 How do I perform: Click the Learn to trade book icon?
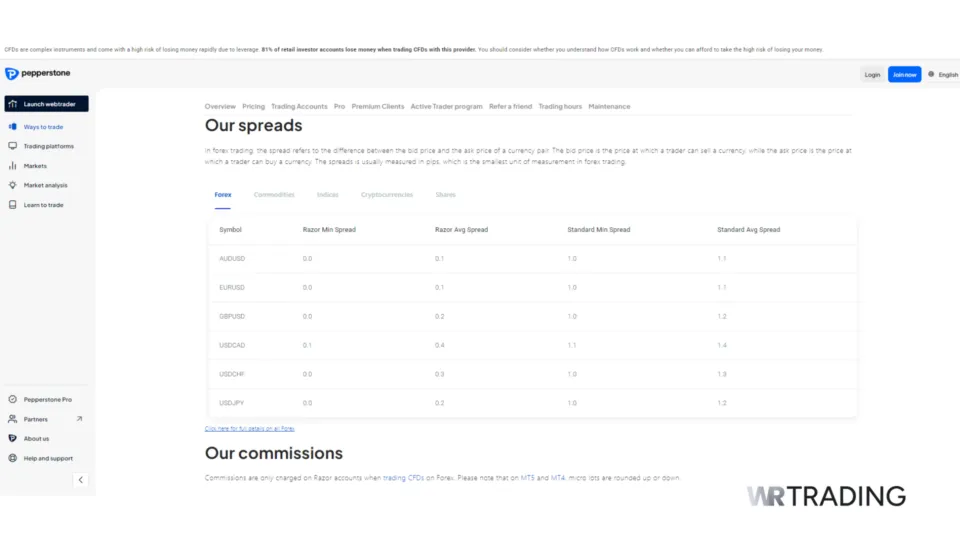[12, 205]
